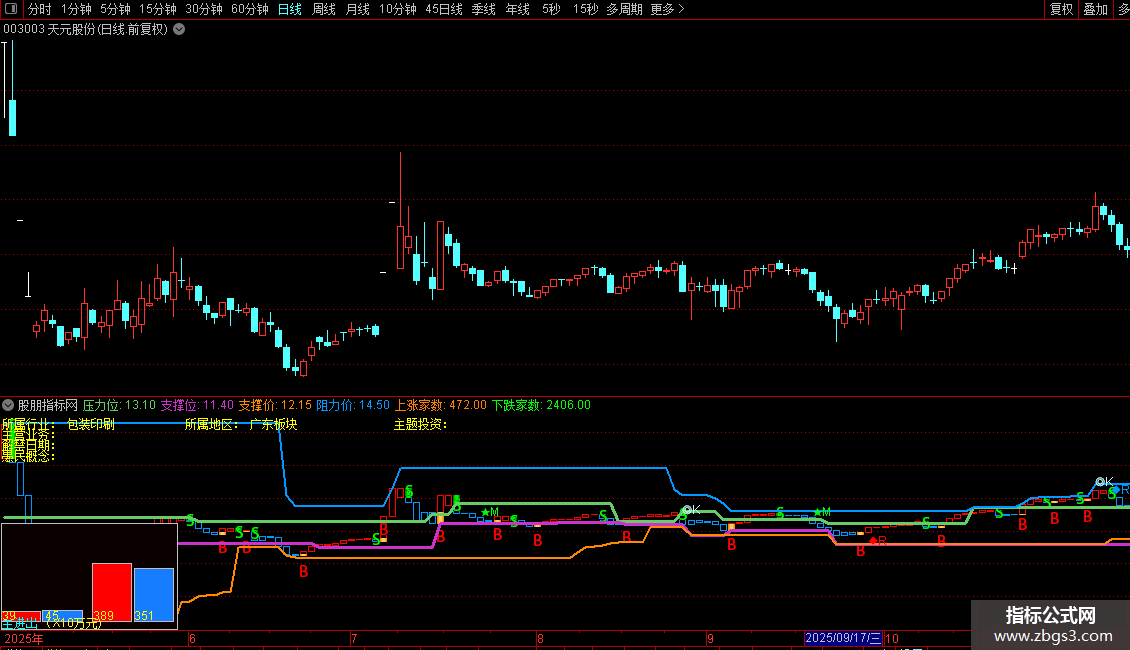Screen dimensions: 1130x650
Task: Select the 多周期 multi-period option
Action: tap(624, 9)
